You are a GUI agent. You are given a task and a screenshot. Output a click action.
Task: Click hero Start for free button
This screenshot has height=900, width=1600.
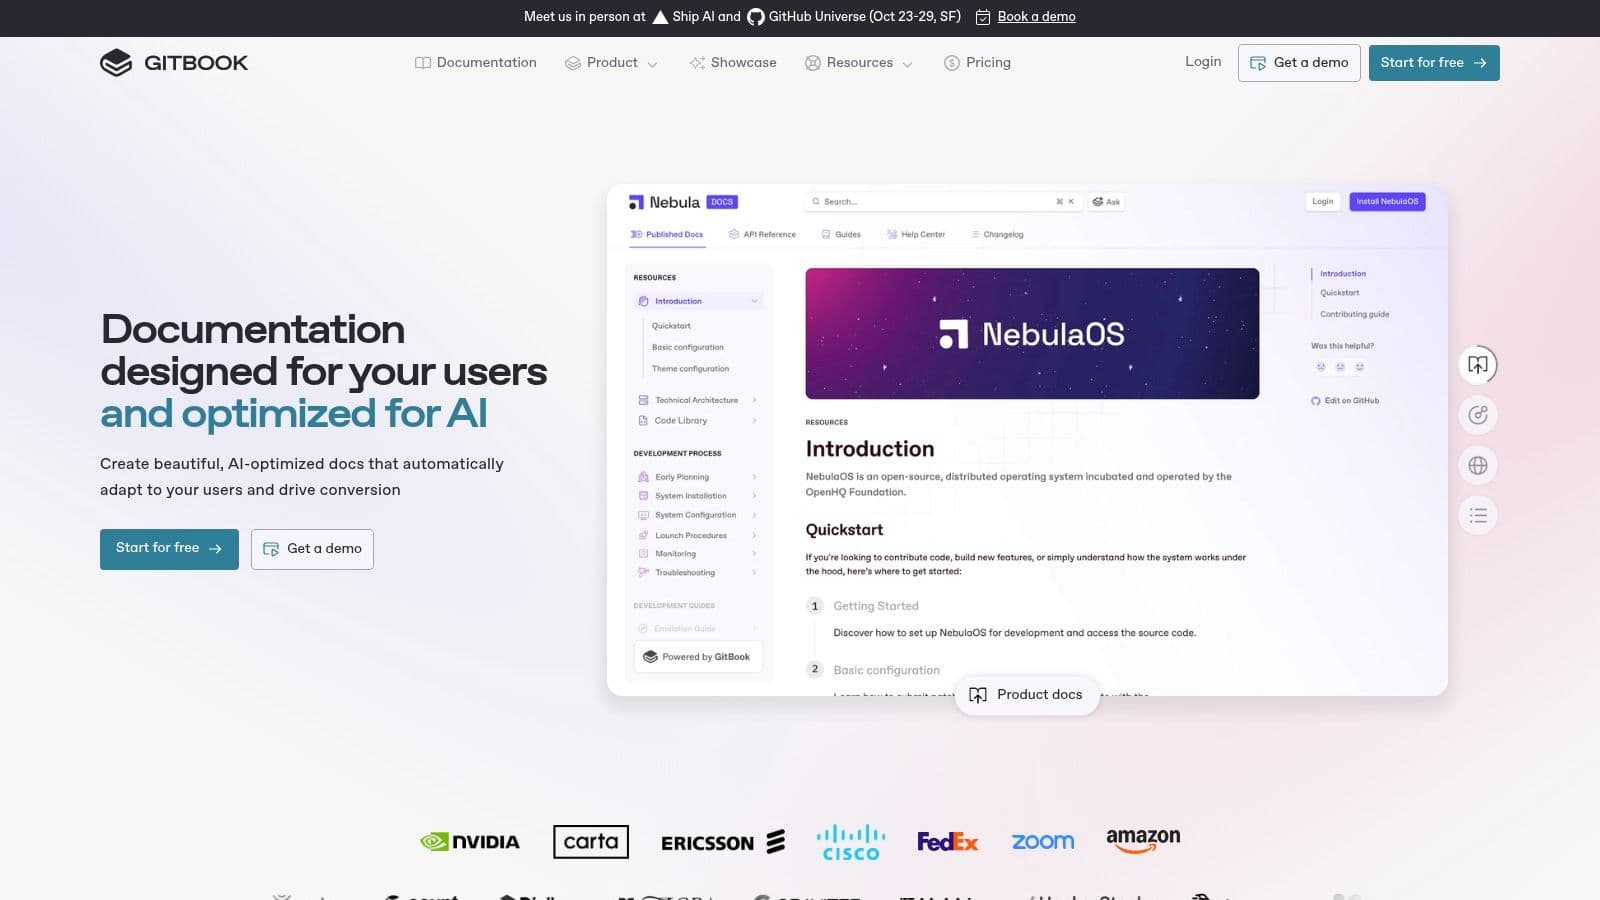(169, 549)
